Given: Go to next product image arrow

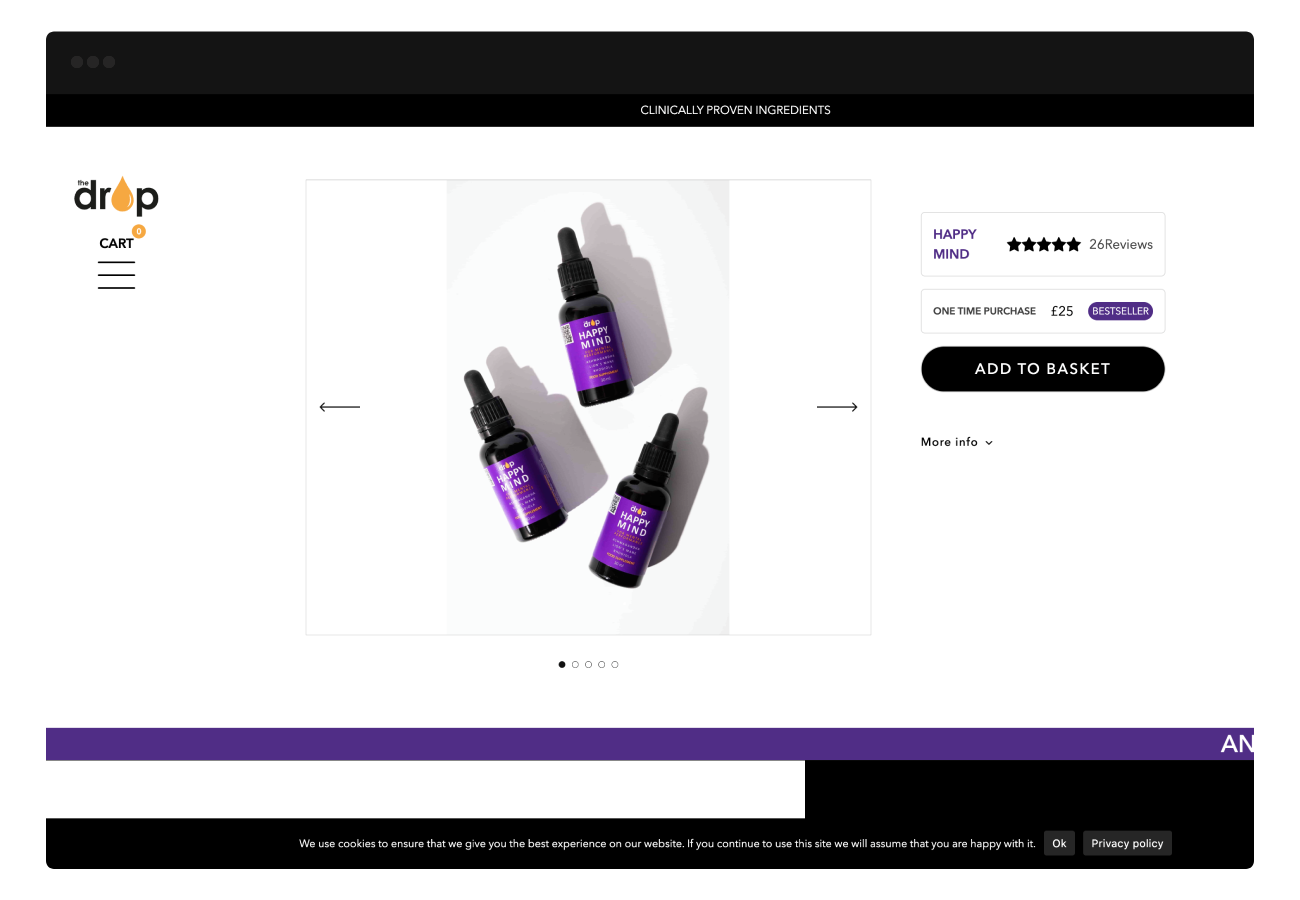Looking at the screenshot, I should pyautogui.click(x=837, y=407).
